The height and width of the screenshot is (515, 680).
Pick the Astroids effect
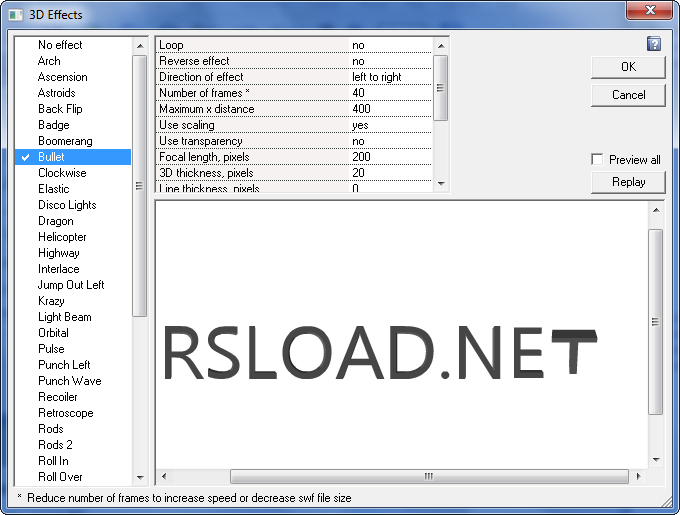(73, 93)
